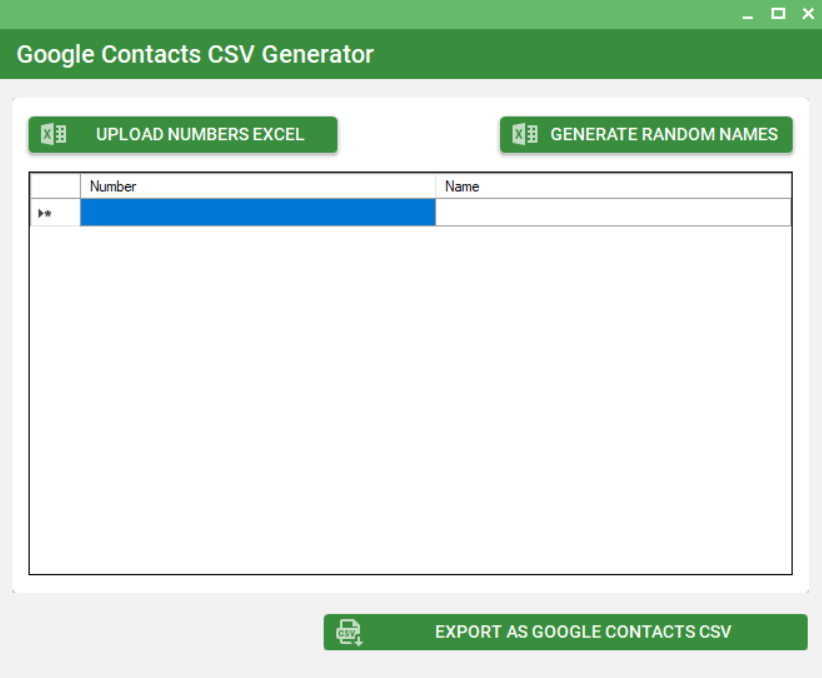
Task: Select the Number column header
Action: coord(257,186)
